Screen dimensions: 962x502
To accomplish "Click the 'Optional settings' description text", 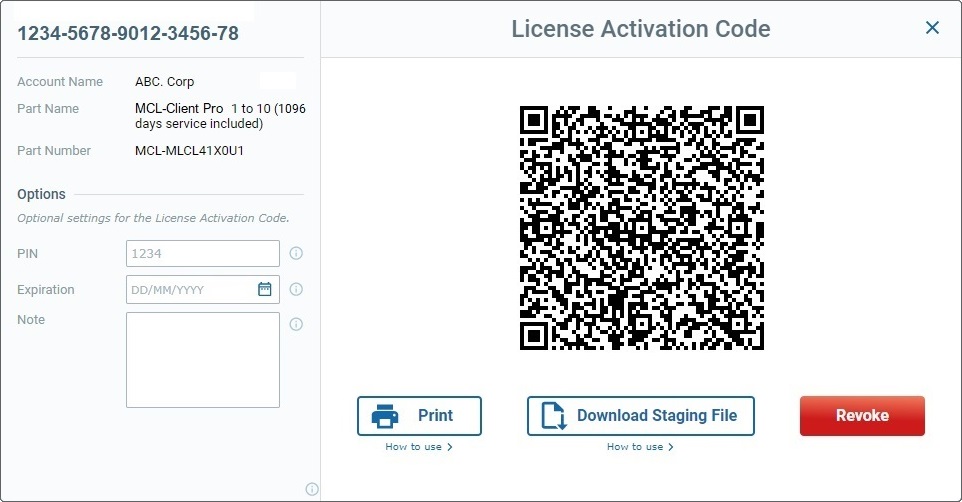I will click(153, 218).
